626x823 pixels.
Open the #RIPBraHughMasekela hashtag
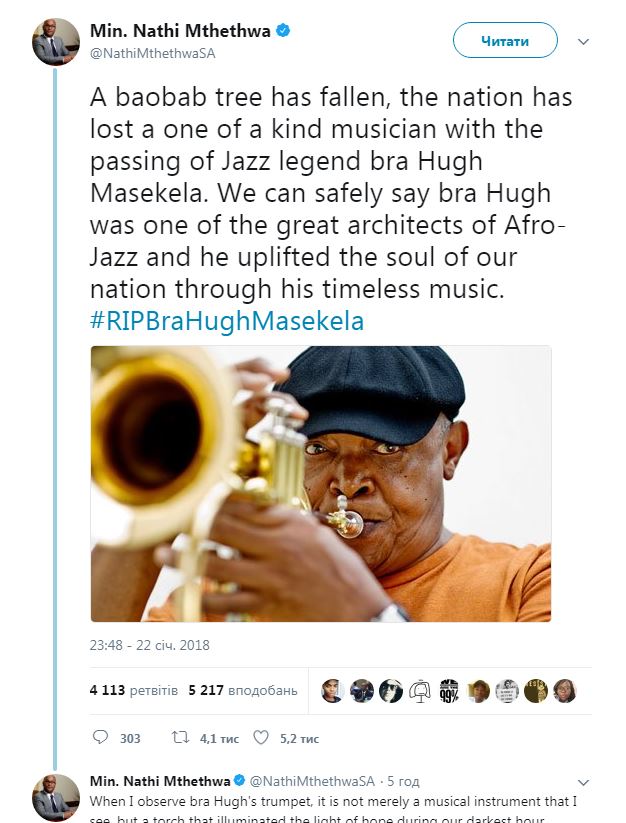pos(227,322)
